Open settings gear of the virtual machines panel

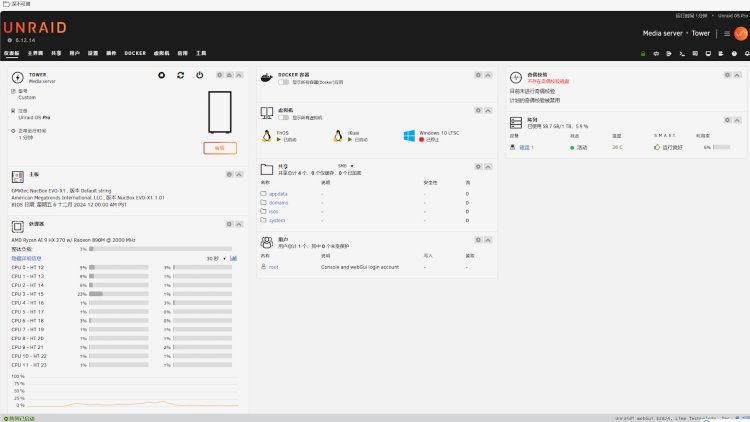pos(478,111)
